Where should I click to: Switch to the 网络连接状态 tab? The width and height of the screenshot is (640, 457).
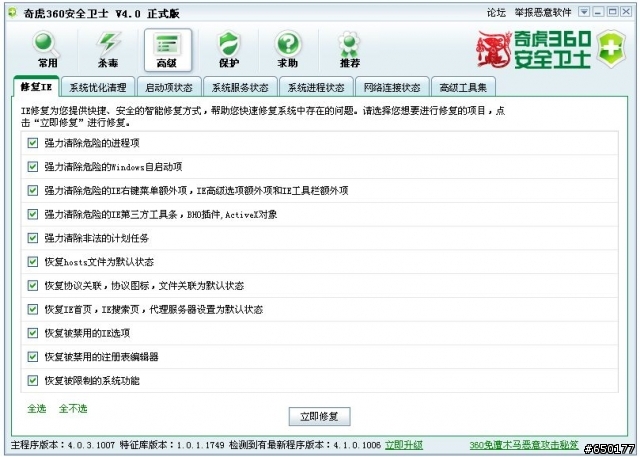pos(392,87)
